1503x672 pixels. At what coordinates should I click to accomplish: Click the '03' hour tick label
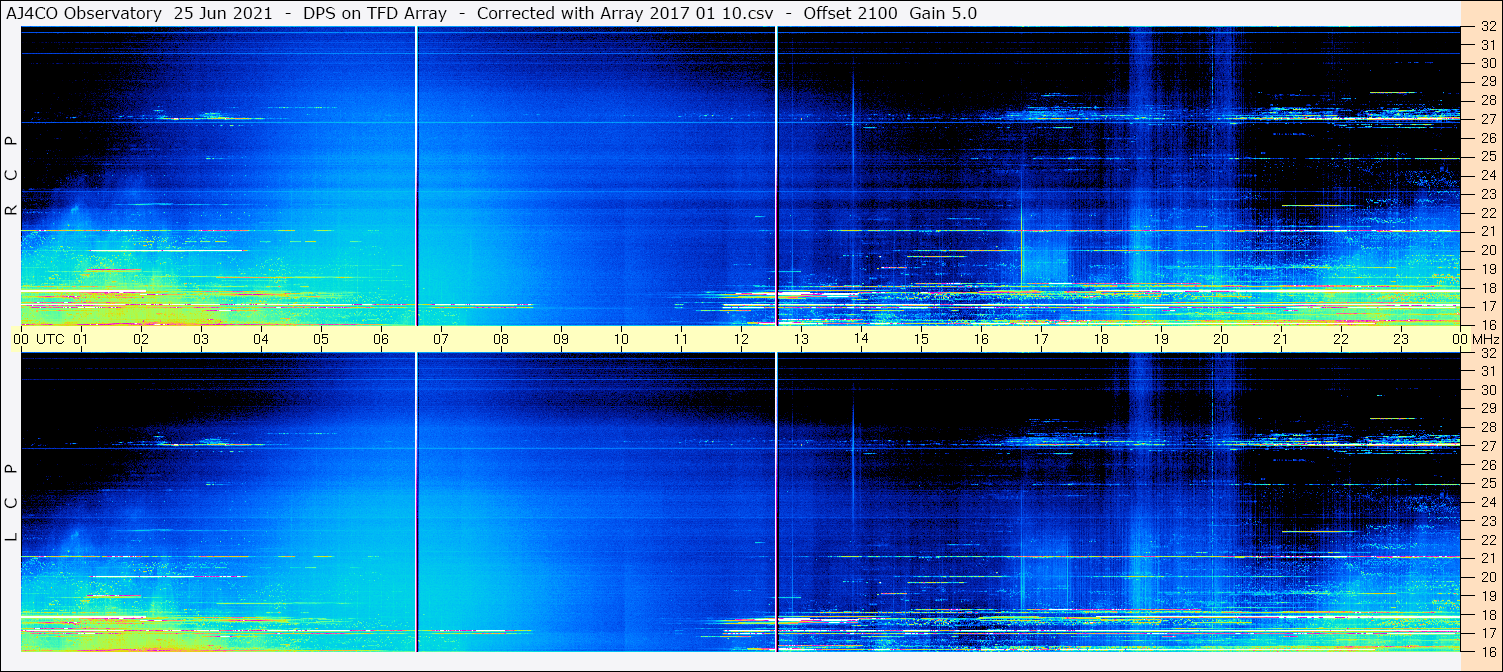[201, 339]
